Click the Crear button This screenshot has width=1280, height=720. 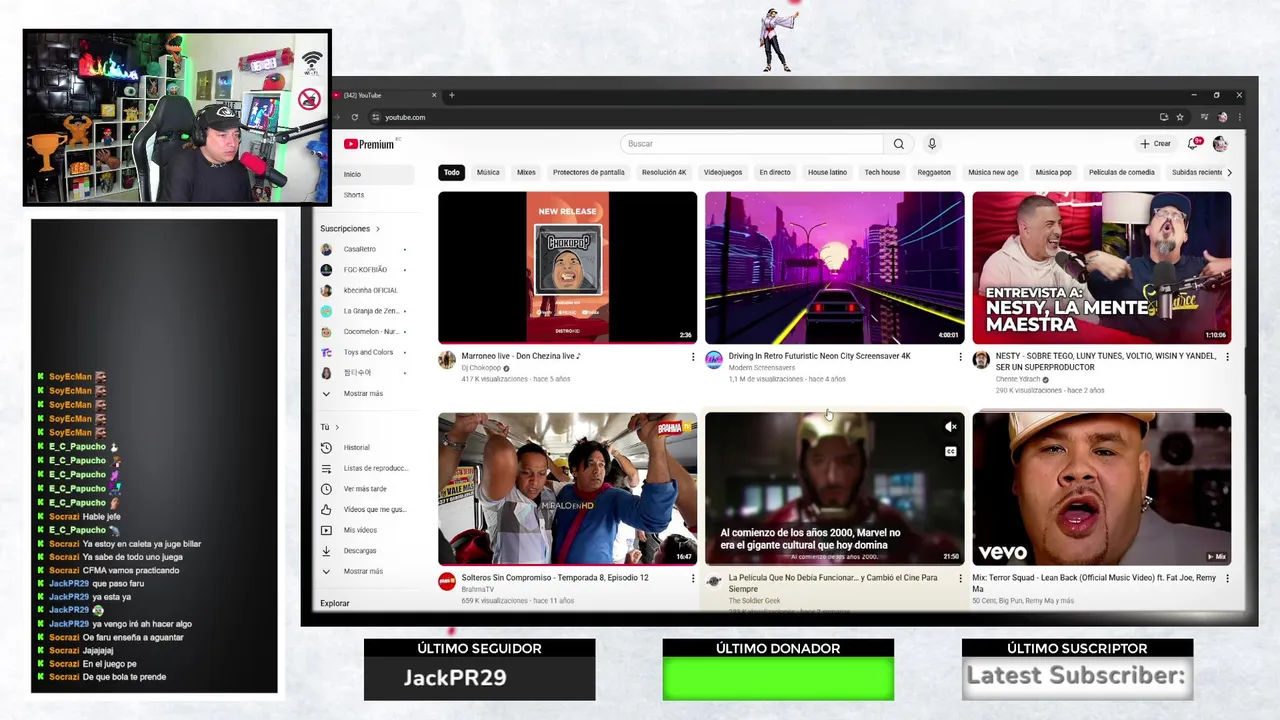click(1155, 144)
